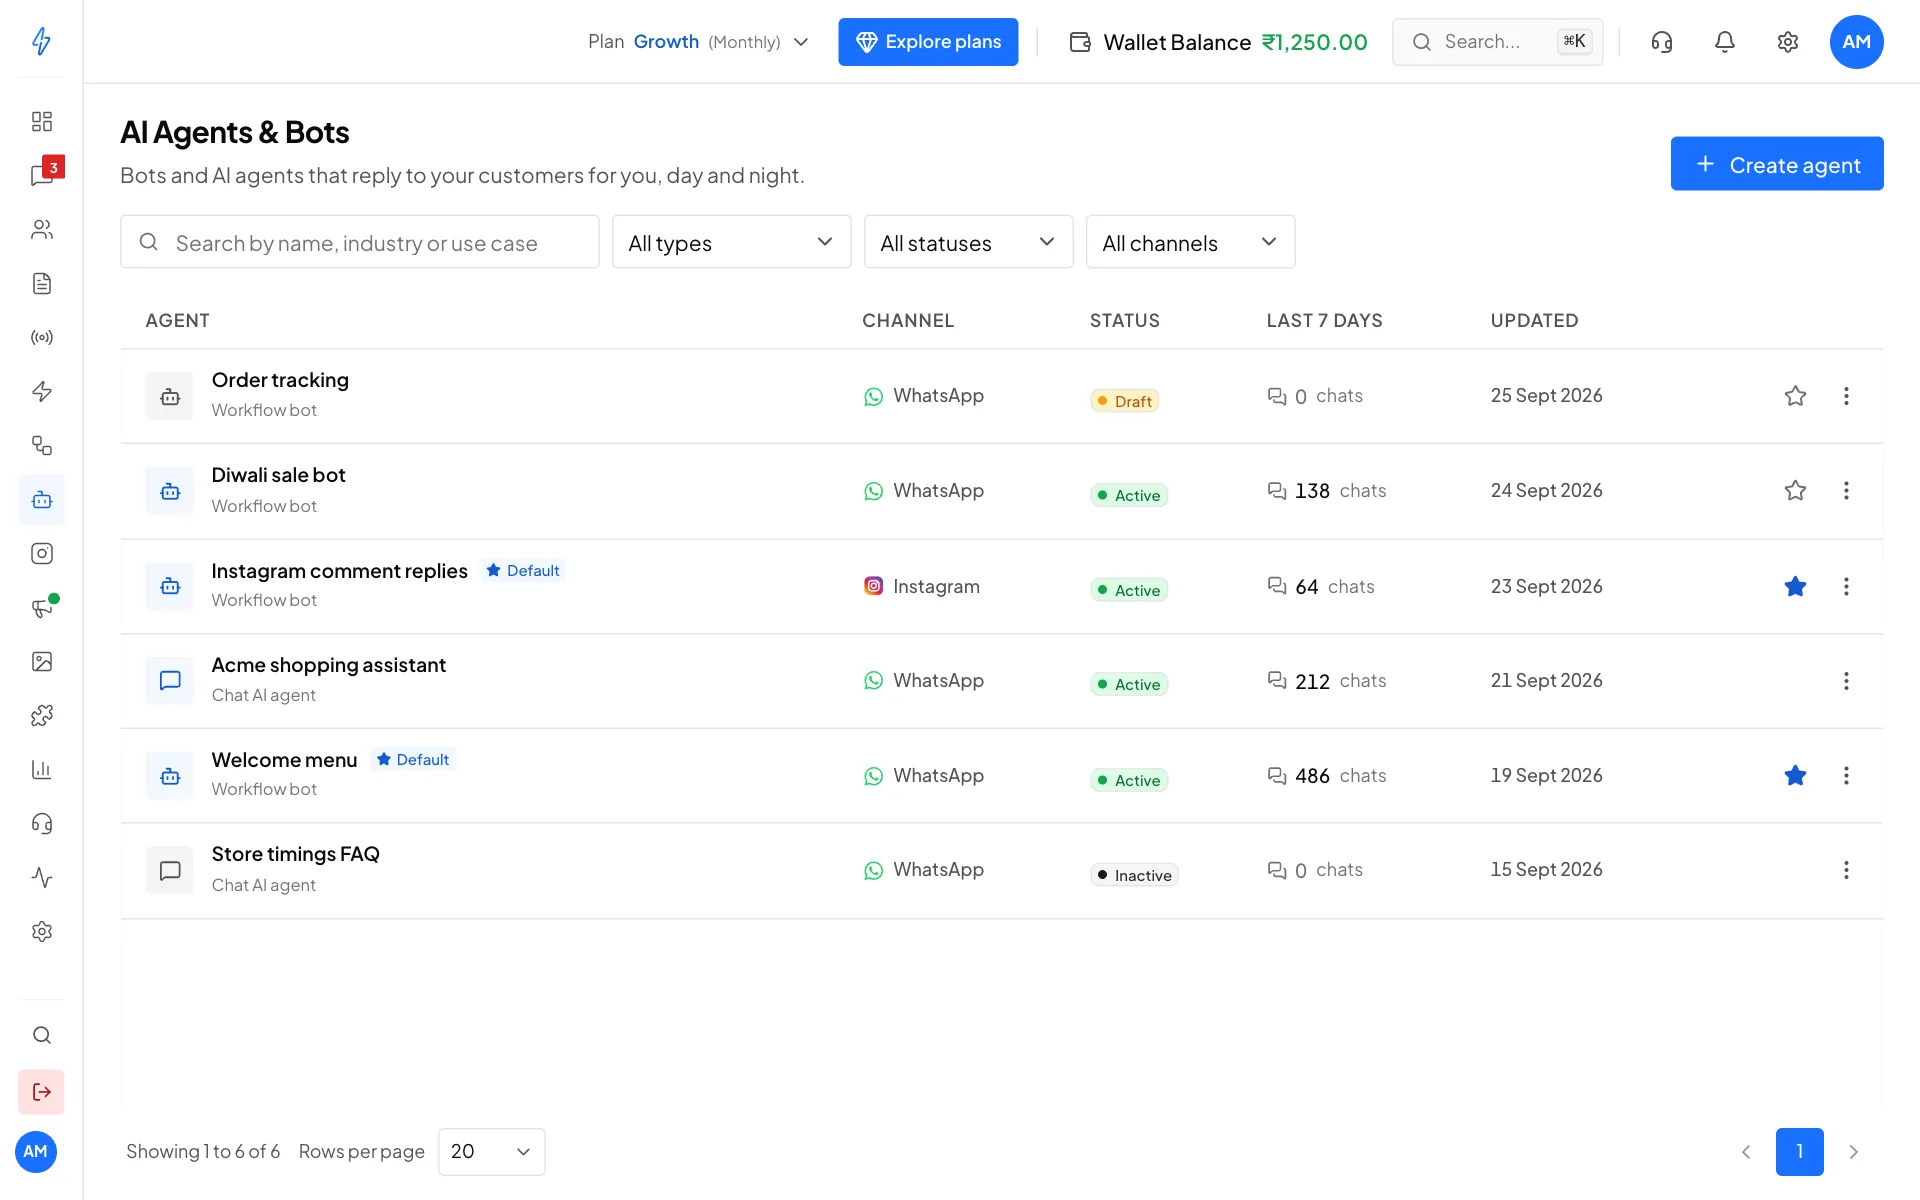Open more options for Order tracking
Image resolution: width=1920 pixels, height=1200 pixels.
1846,396
